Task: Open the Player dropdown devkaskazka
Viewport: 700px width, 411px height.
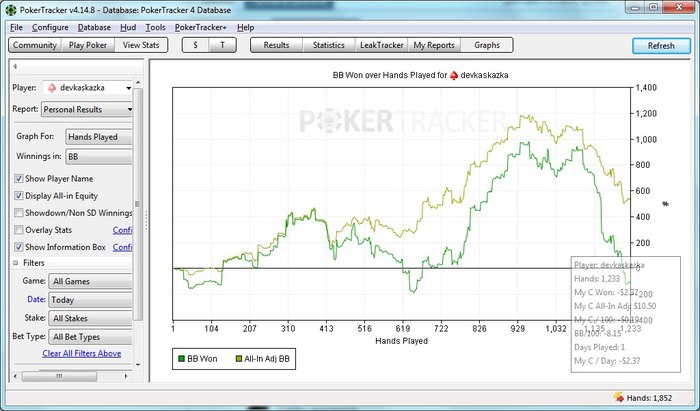Action: click(88, 88)
